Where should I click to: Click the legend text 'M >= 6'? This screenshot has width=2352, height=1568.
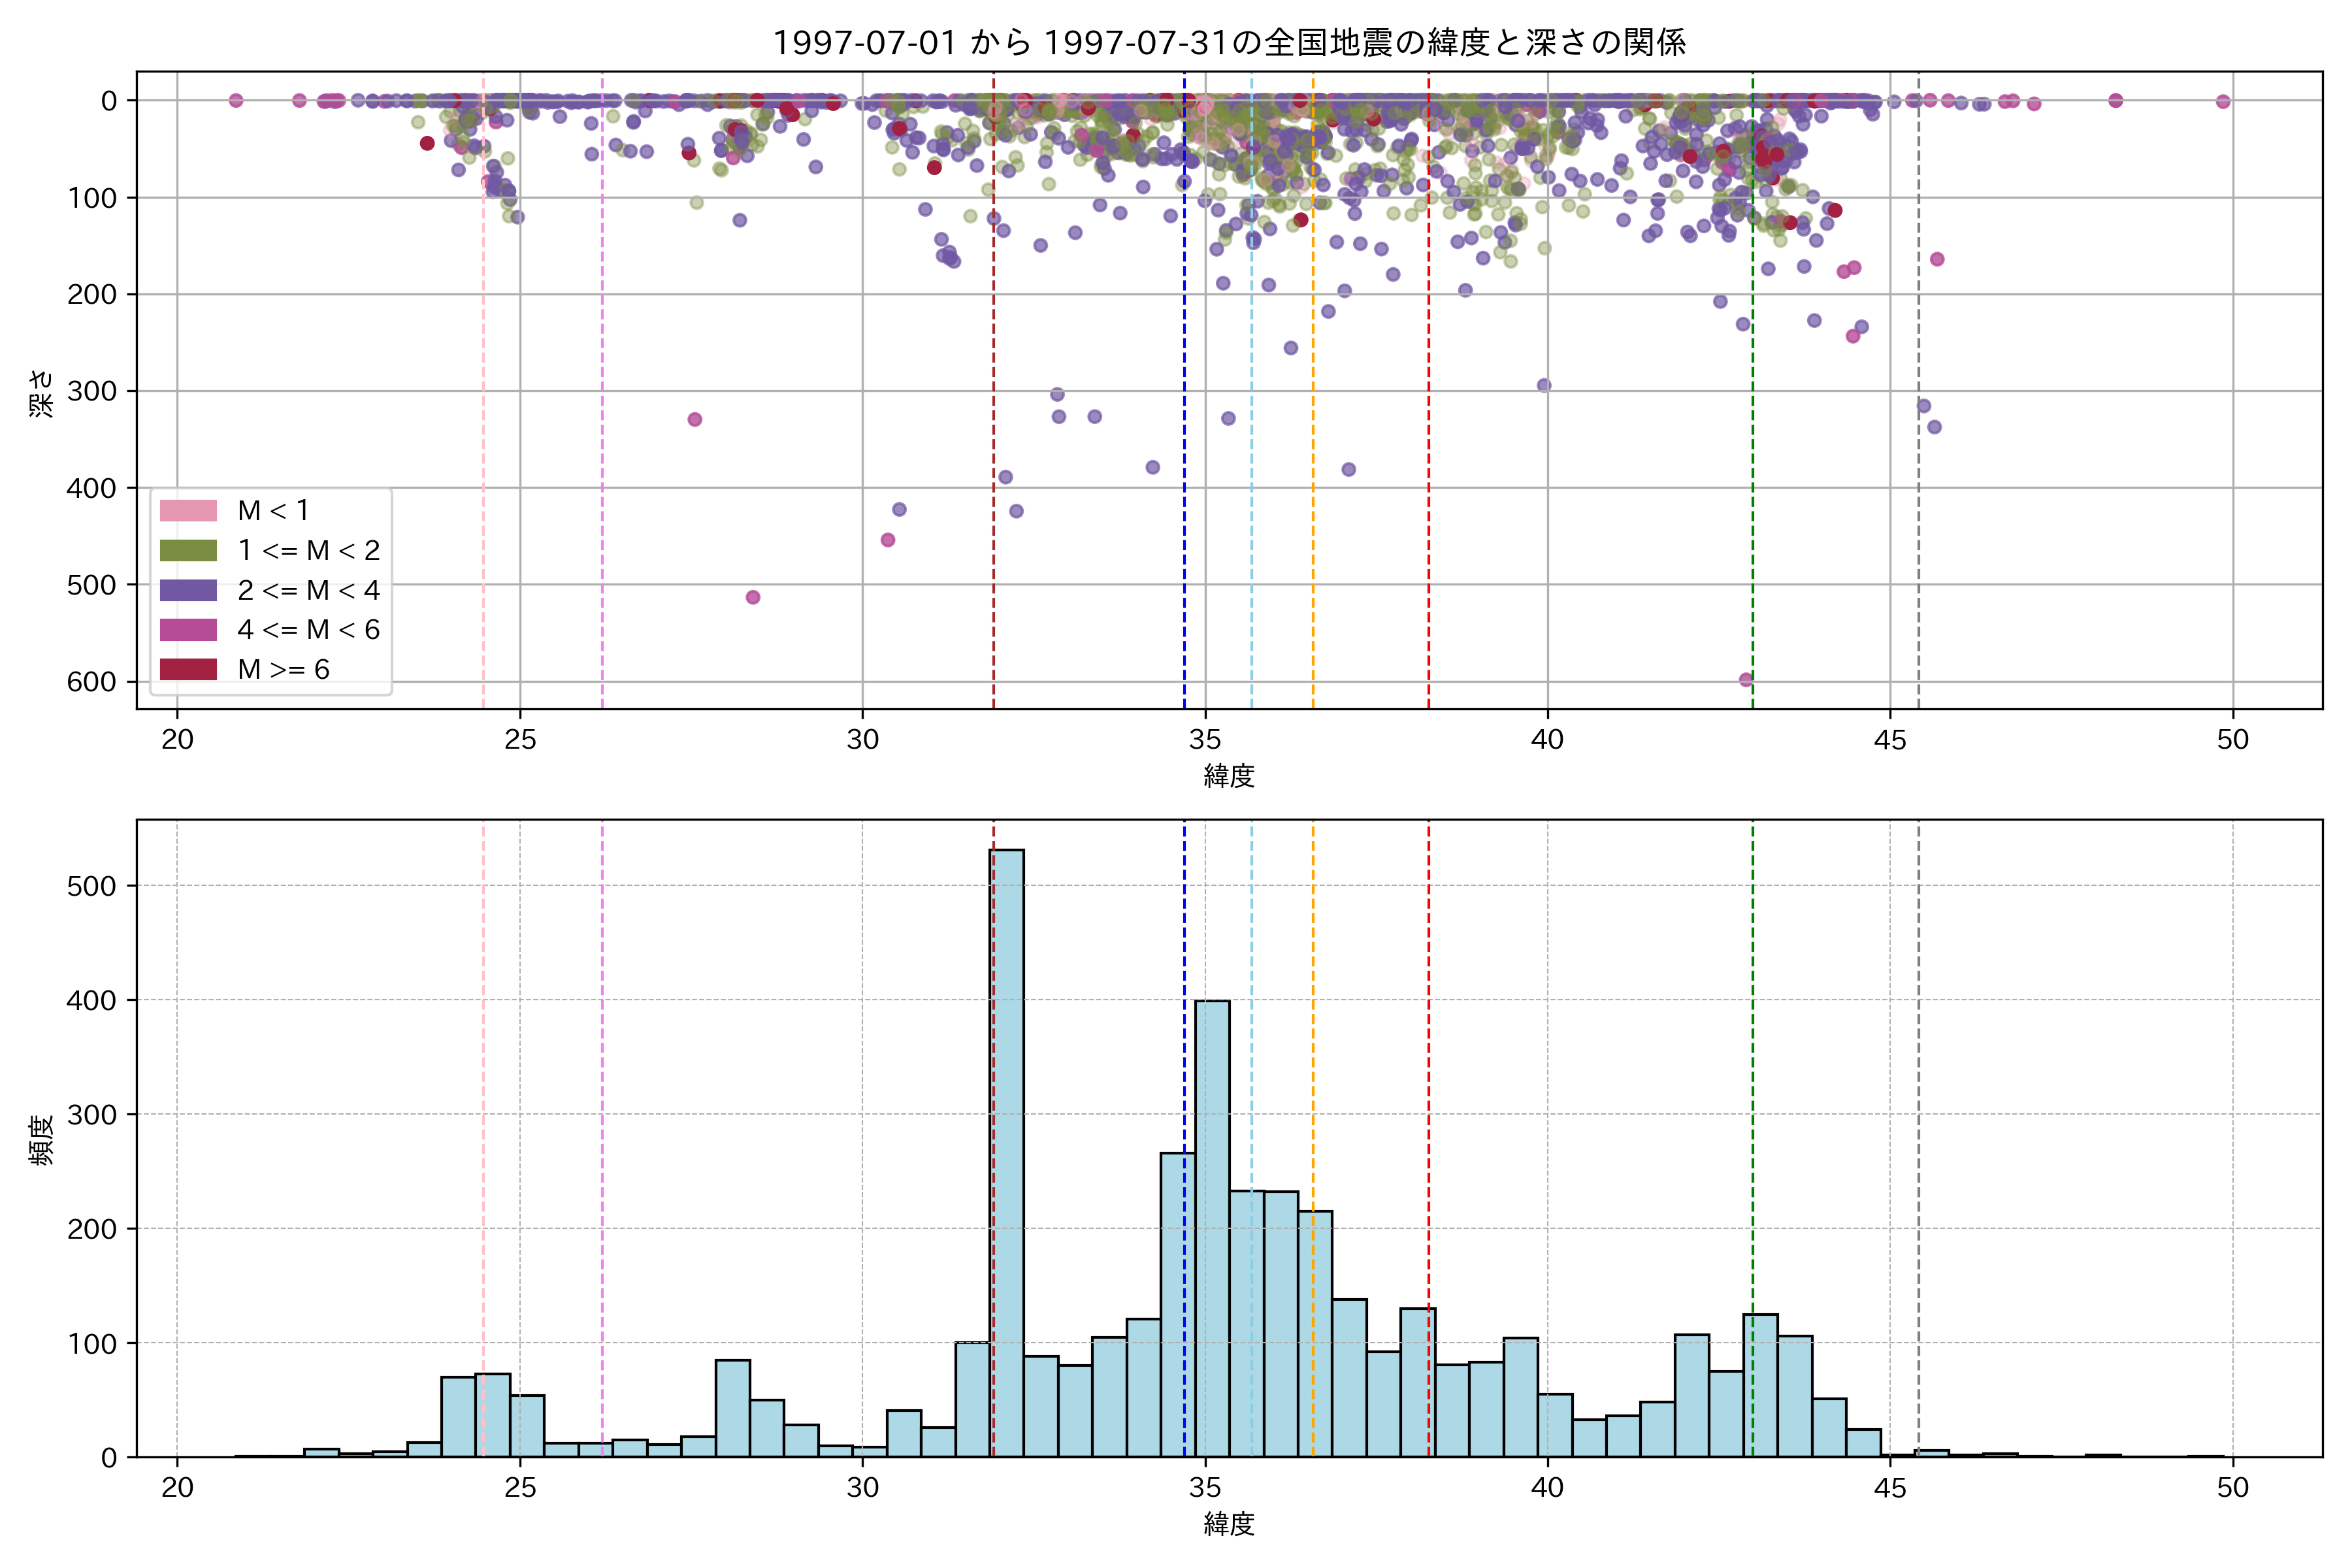point(283,669)
